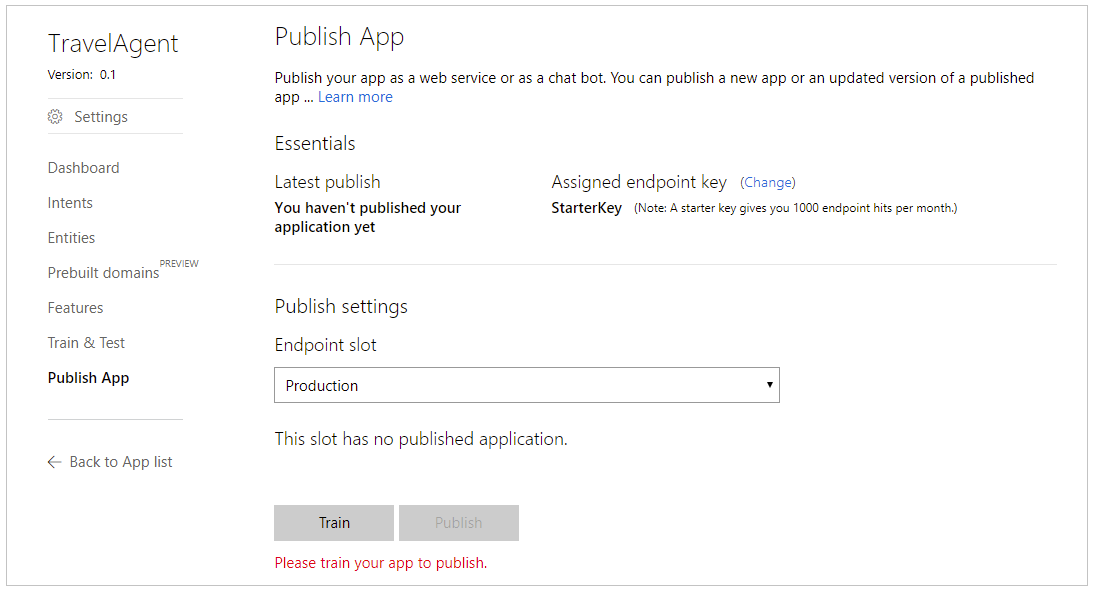Open the Settings page label
Image resolution: width=1093 pixels, height=591 pixels.
[101, 117]
